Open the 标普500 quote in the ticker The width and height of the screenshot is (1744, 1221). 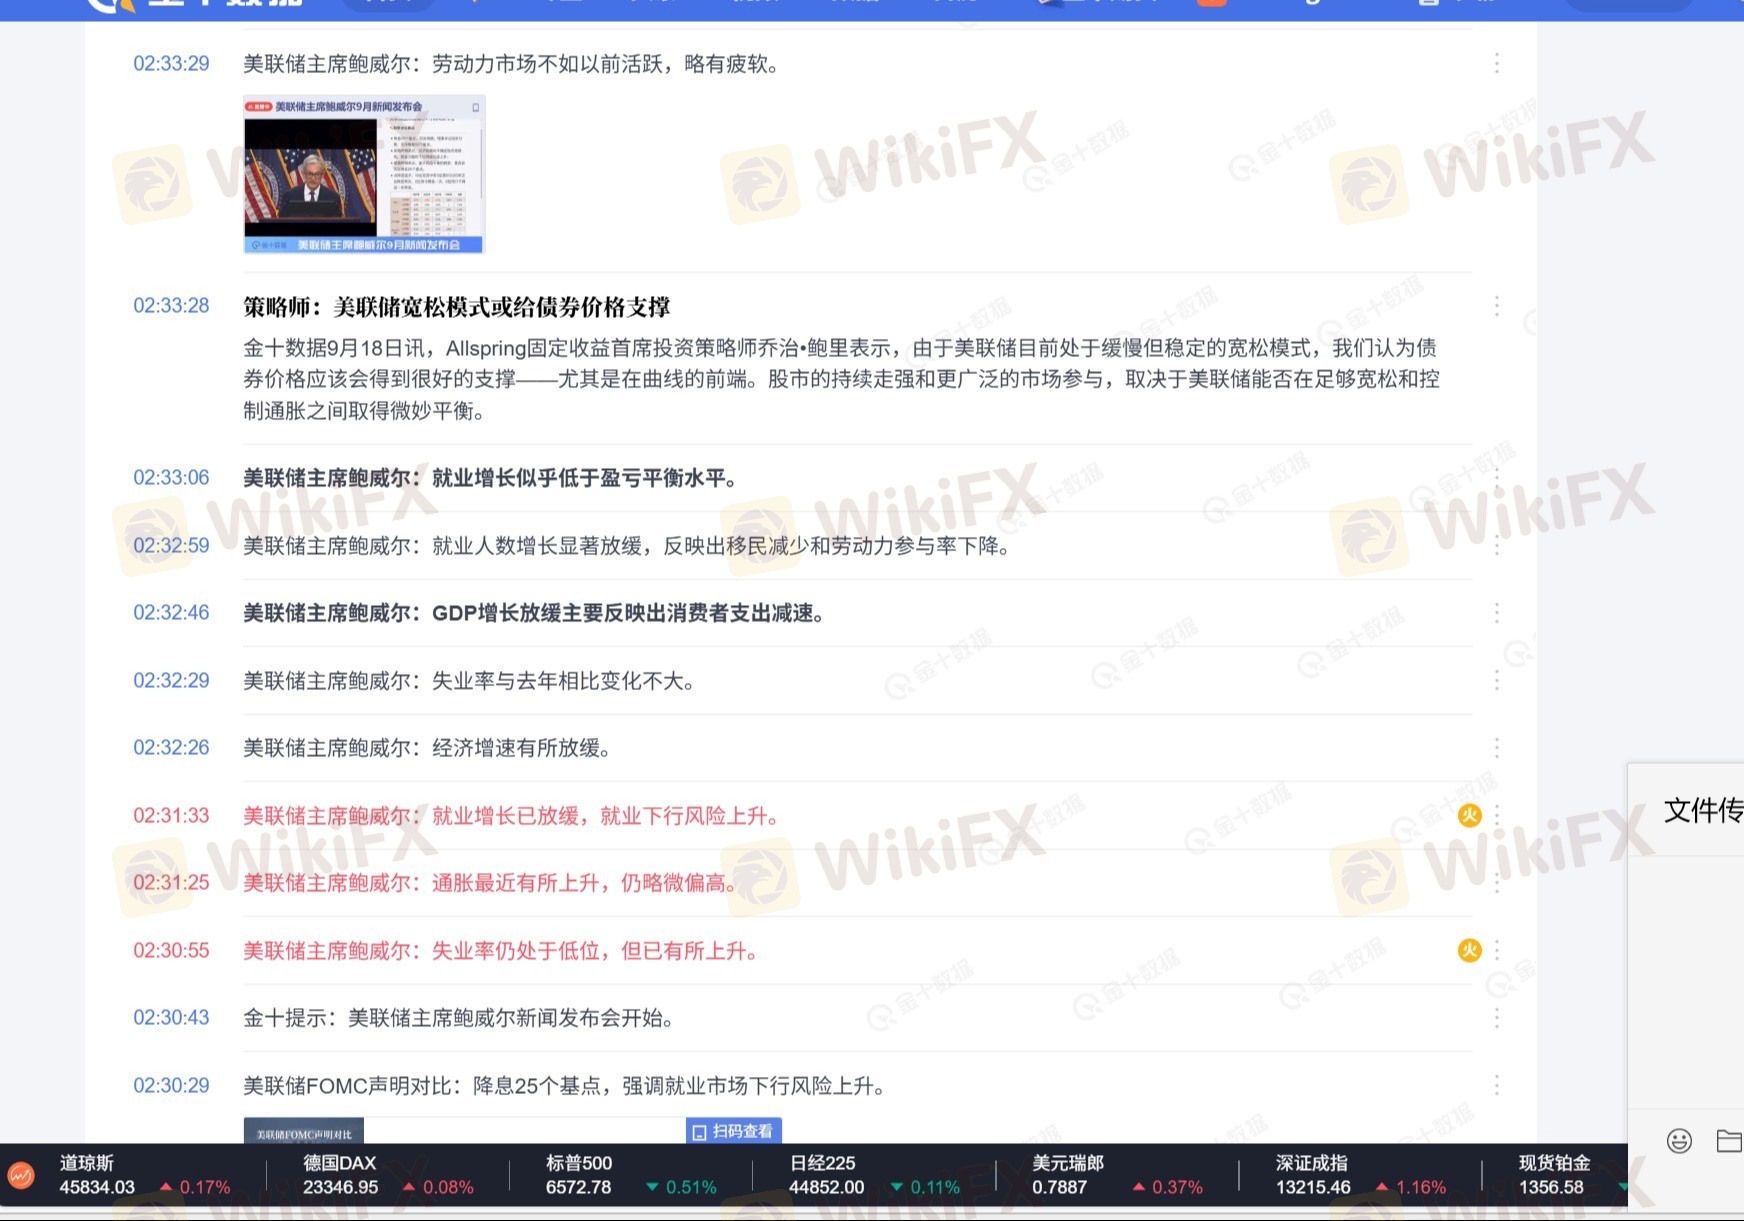click(631, 1176)
